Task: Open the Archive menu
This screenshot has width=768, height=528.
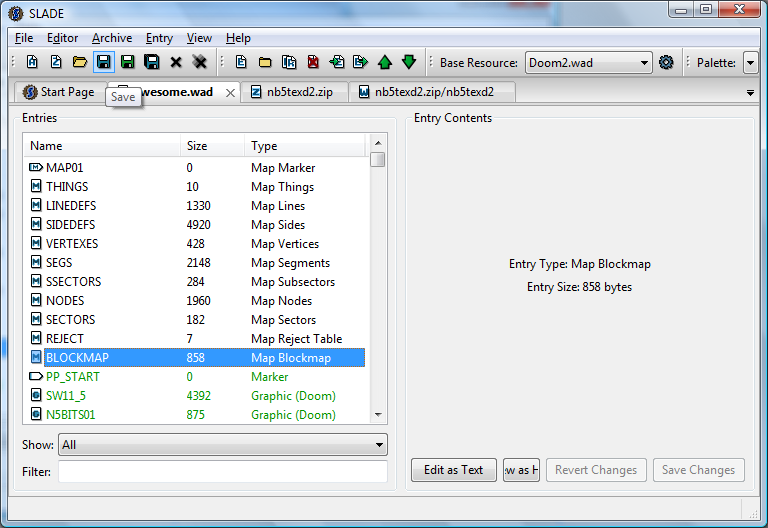Action: point(112,38)
